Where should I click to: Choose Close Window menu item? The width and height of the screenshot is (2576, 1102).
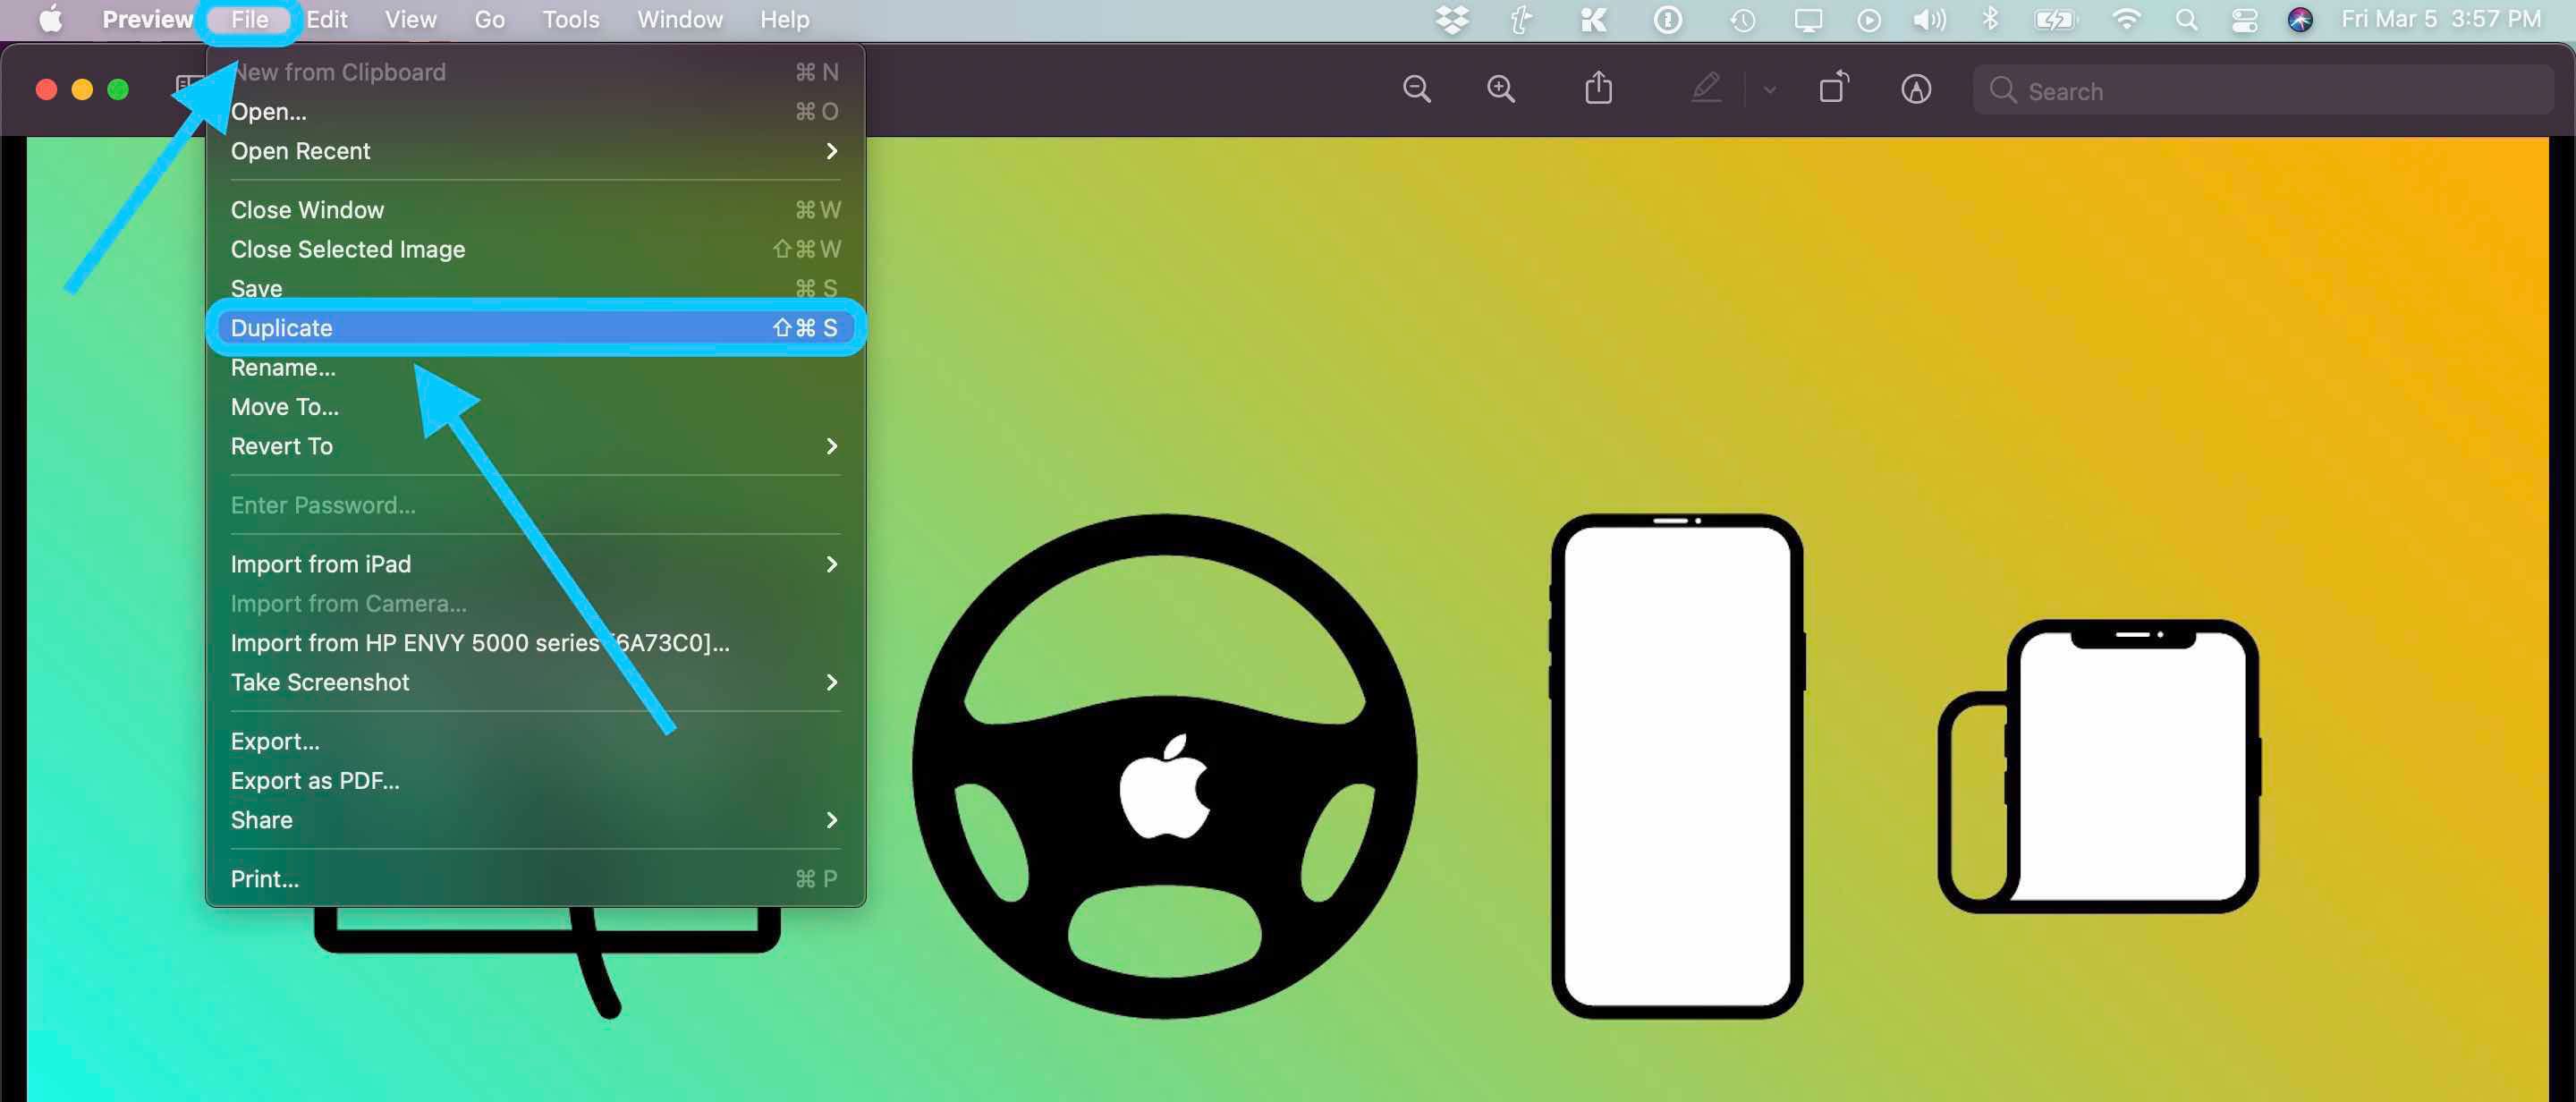pos(535,210)
